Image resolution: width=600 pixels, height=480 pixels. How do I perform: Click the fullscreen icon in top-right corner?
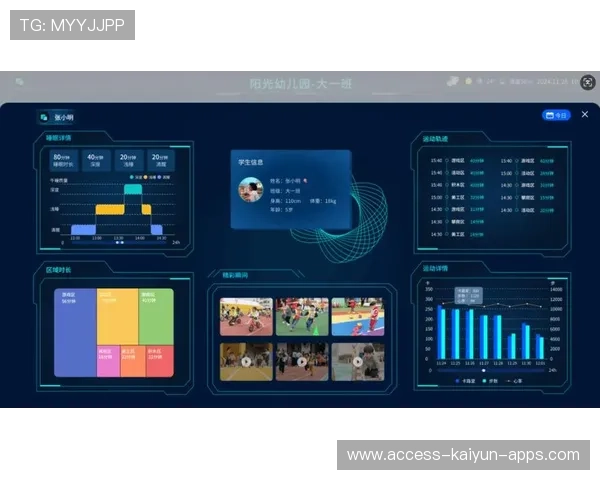click(588, 82)
